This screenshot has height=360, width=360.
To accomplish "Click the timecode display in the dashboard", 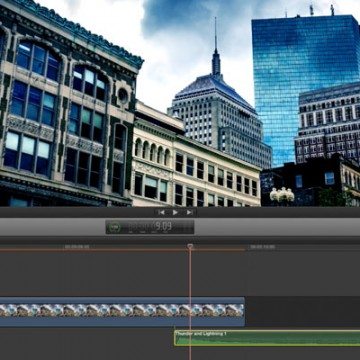I will tap(150, 227).
